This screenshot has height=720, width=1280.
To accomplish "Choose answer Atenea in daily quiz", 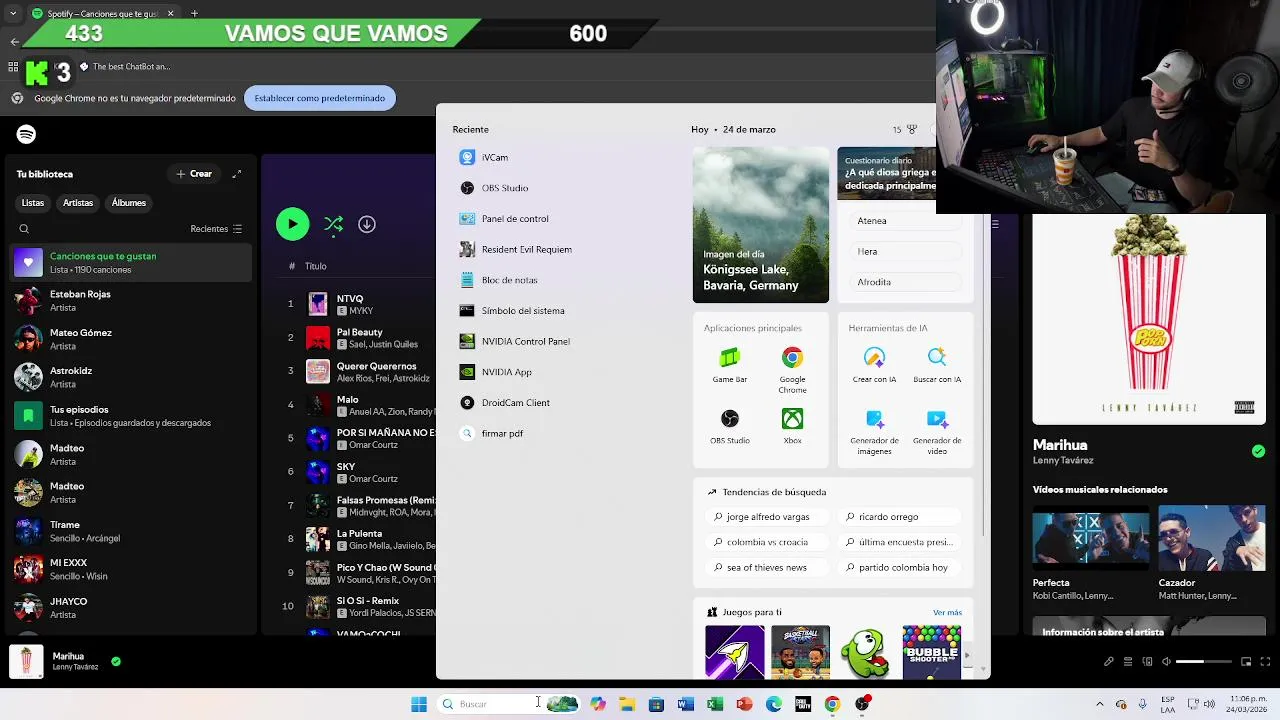I will pyautogui.click(x=906, y=221).
